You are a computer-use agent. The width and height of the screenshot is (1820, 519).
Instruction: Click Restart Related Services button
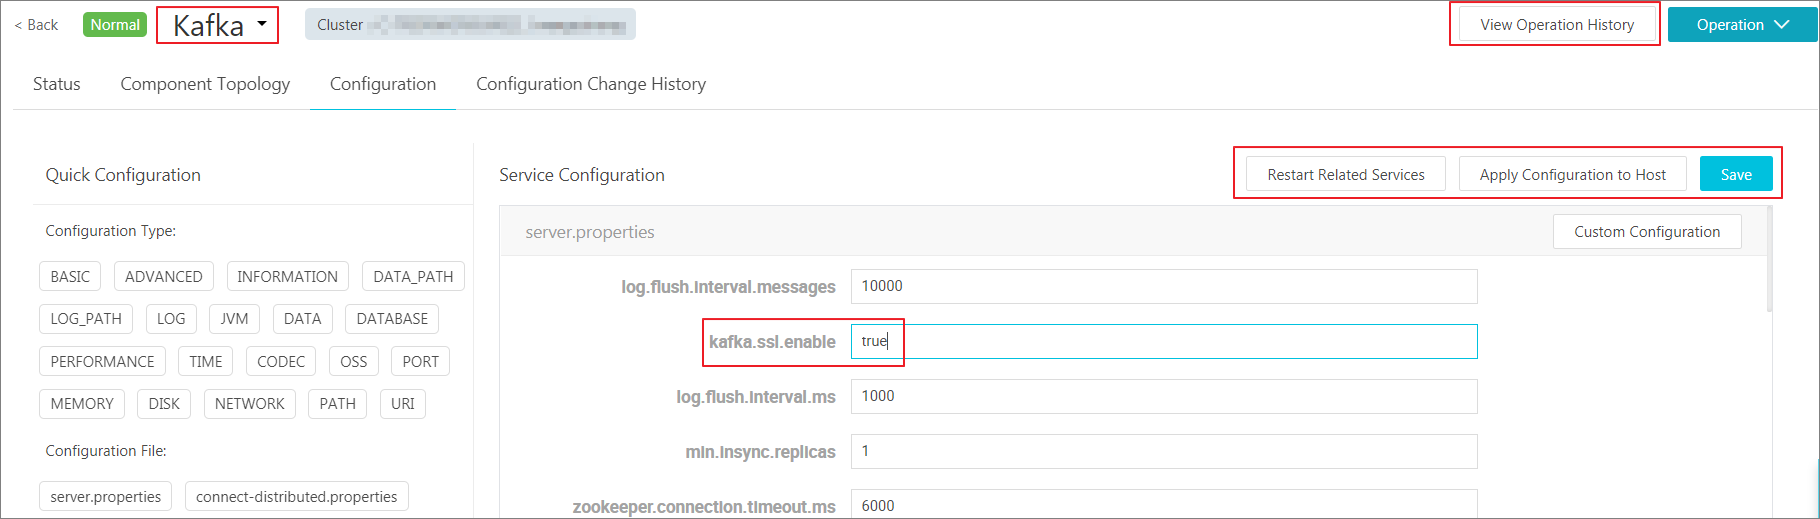(1346, 174)
